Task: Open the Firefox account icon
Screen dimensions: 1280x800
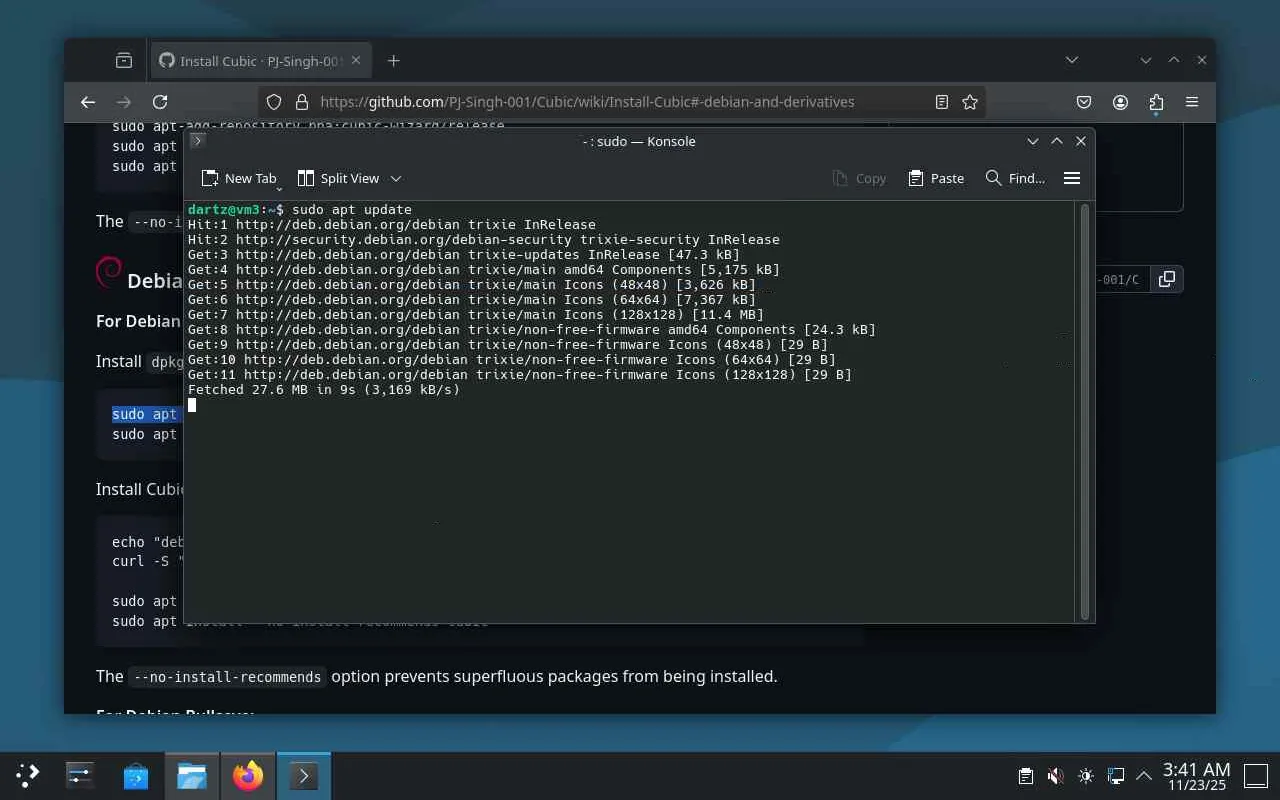Action: click(x=1121, y=102)
